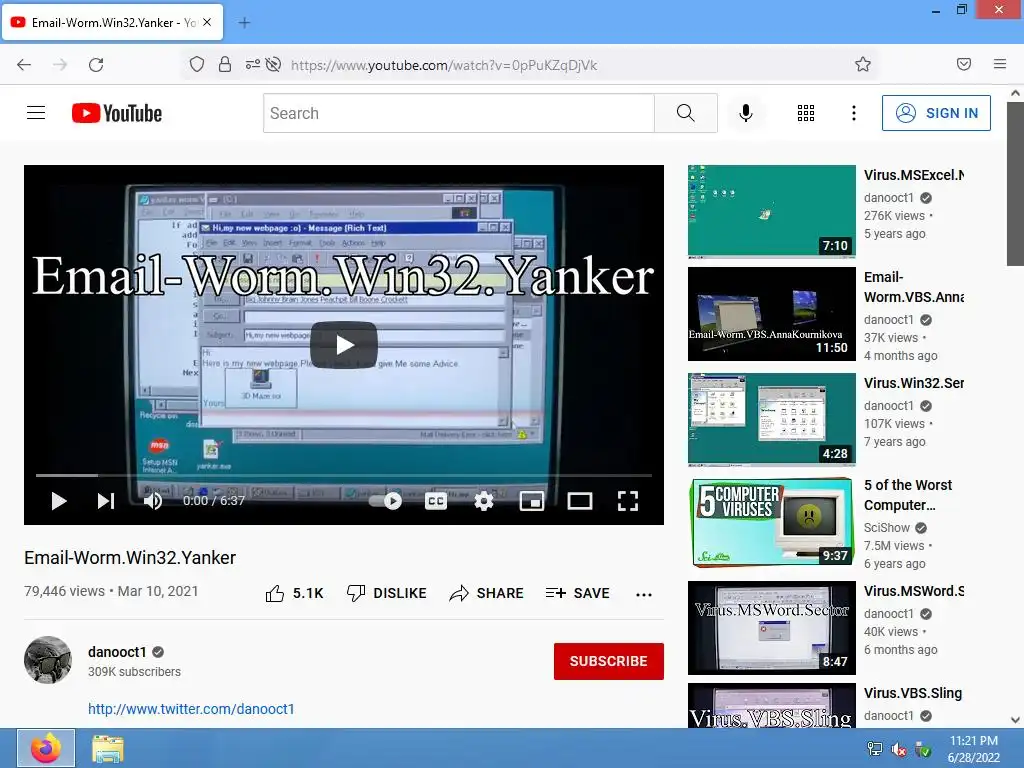Click the site security padlock icon
The height and width of the screenshot is (768, 1024).
pos(225,65)
